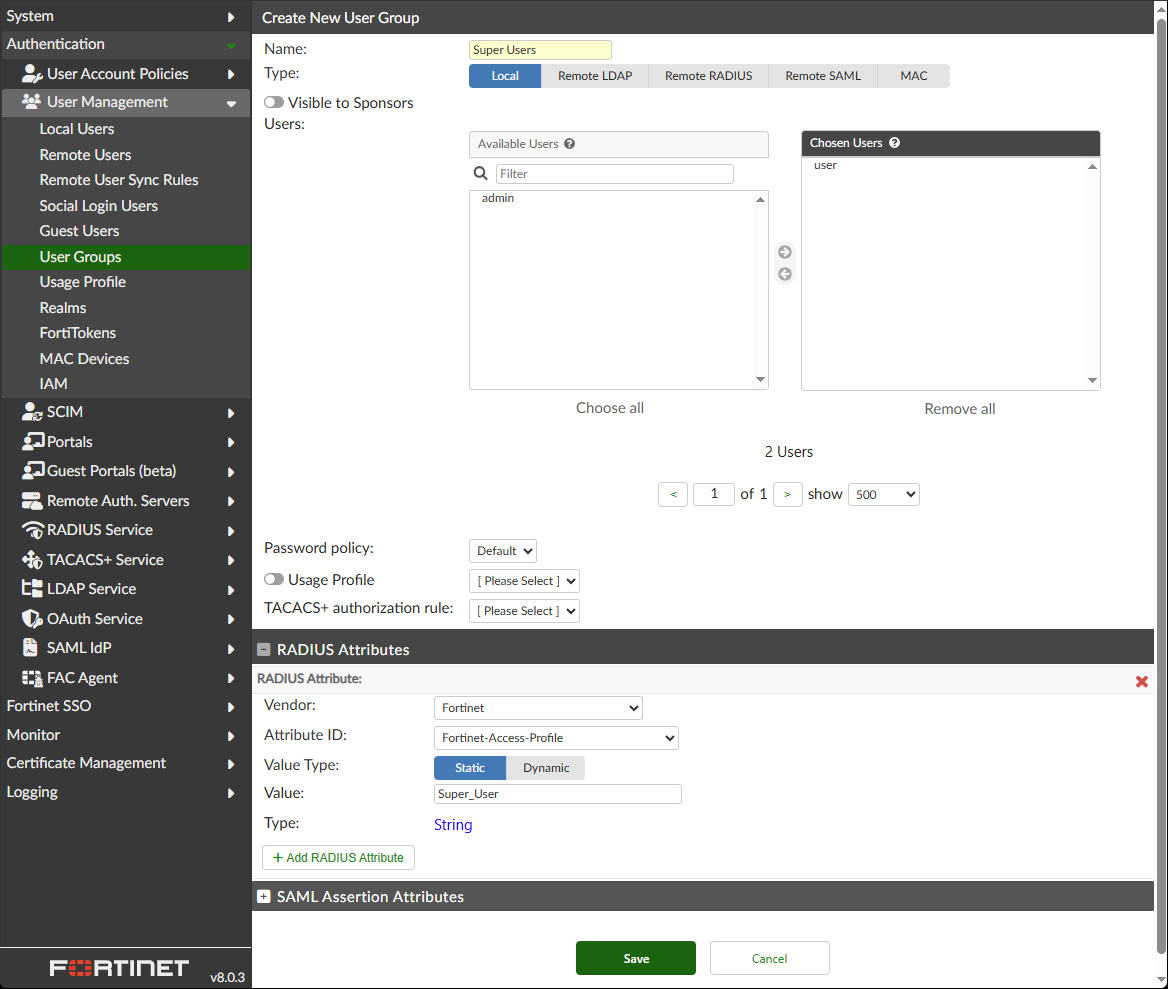This screenshot has height=989, width=1169.
Task: Click the SAML IdP document icon
Action: pyautogui.click(x=30, y=648)
